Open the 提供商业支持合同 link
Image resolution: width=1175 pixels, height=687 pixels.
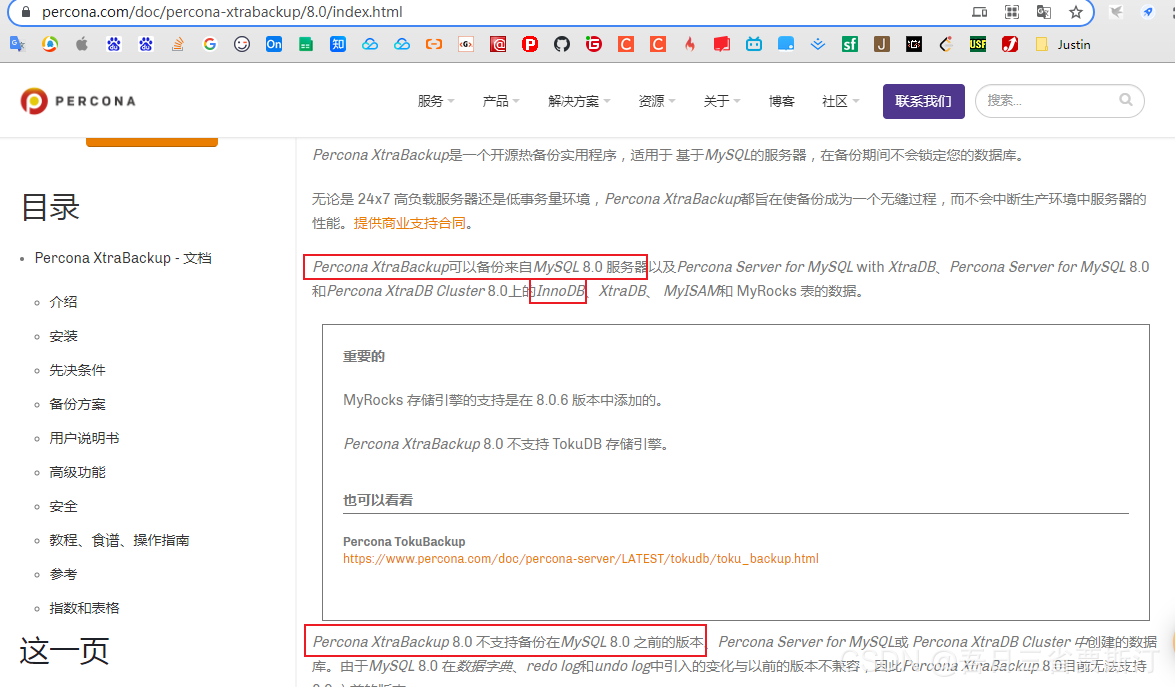[410, 223]
